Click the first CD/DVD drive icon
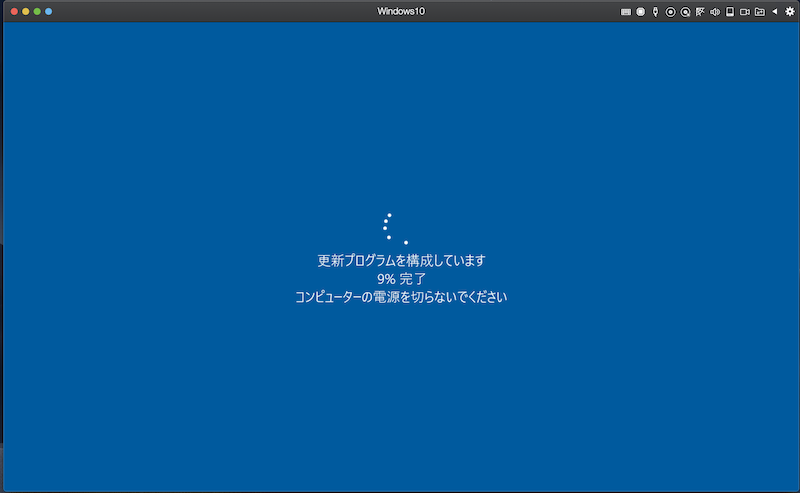Viewport: 800px width, 493px height. 670,11
